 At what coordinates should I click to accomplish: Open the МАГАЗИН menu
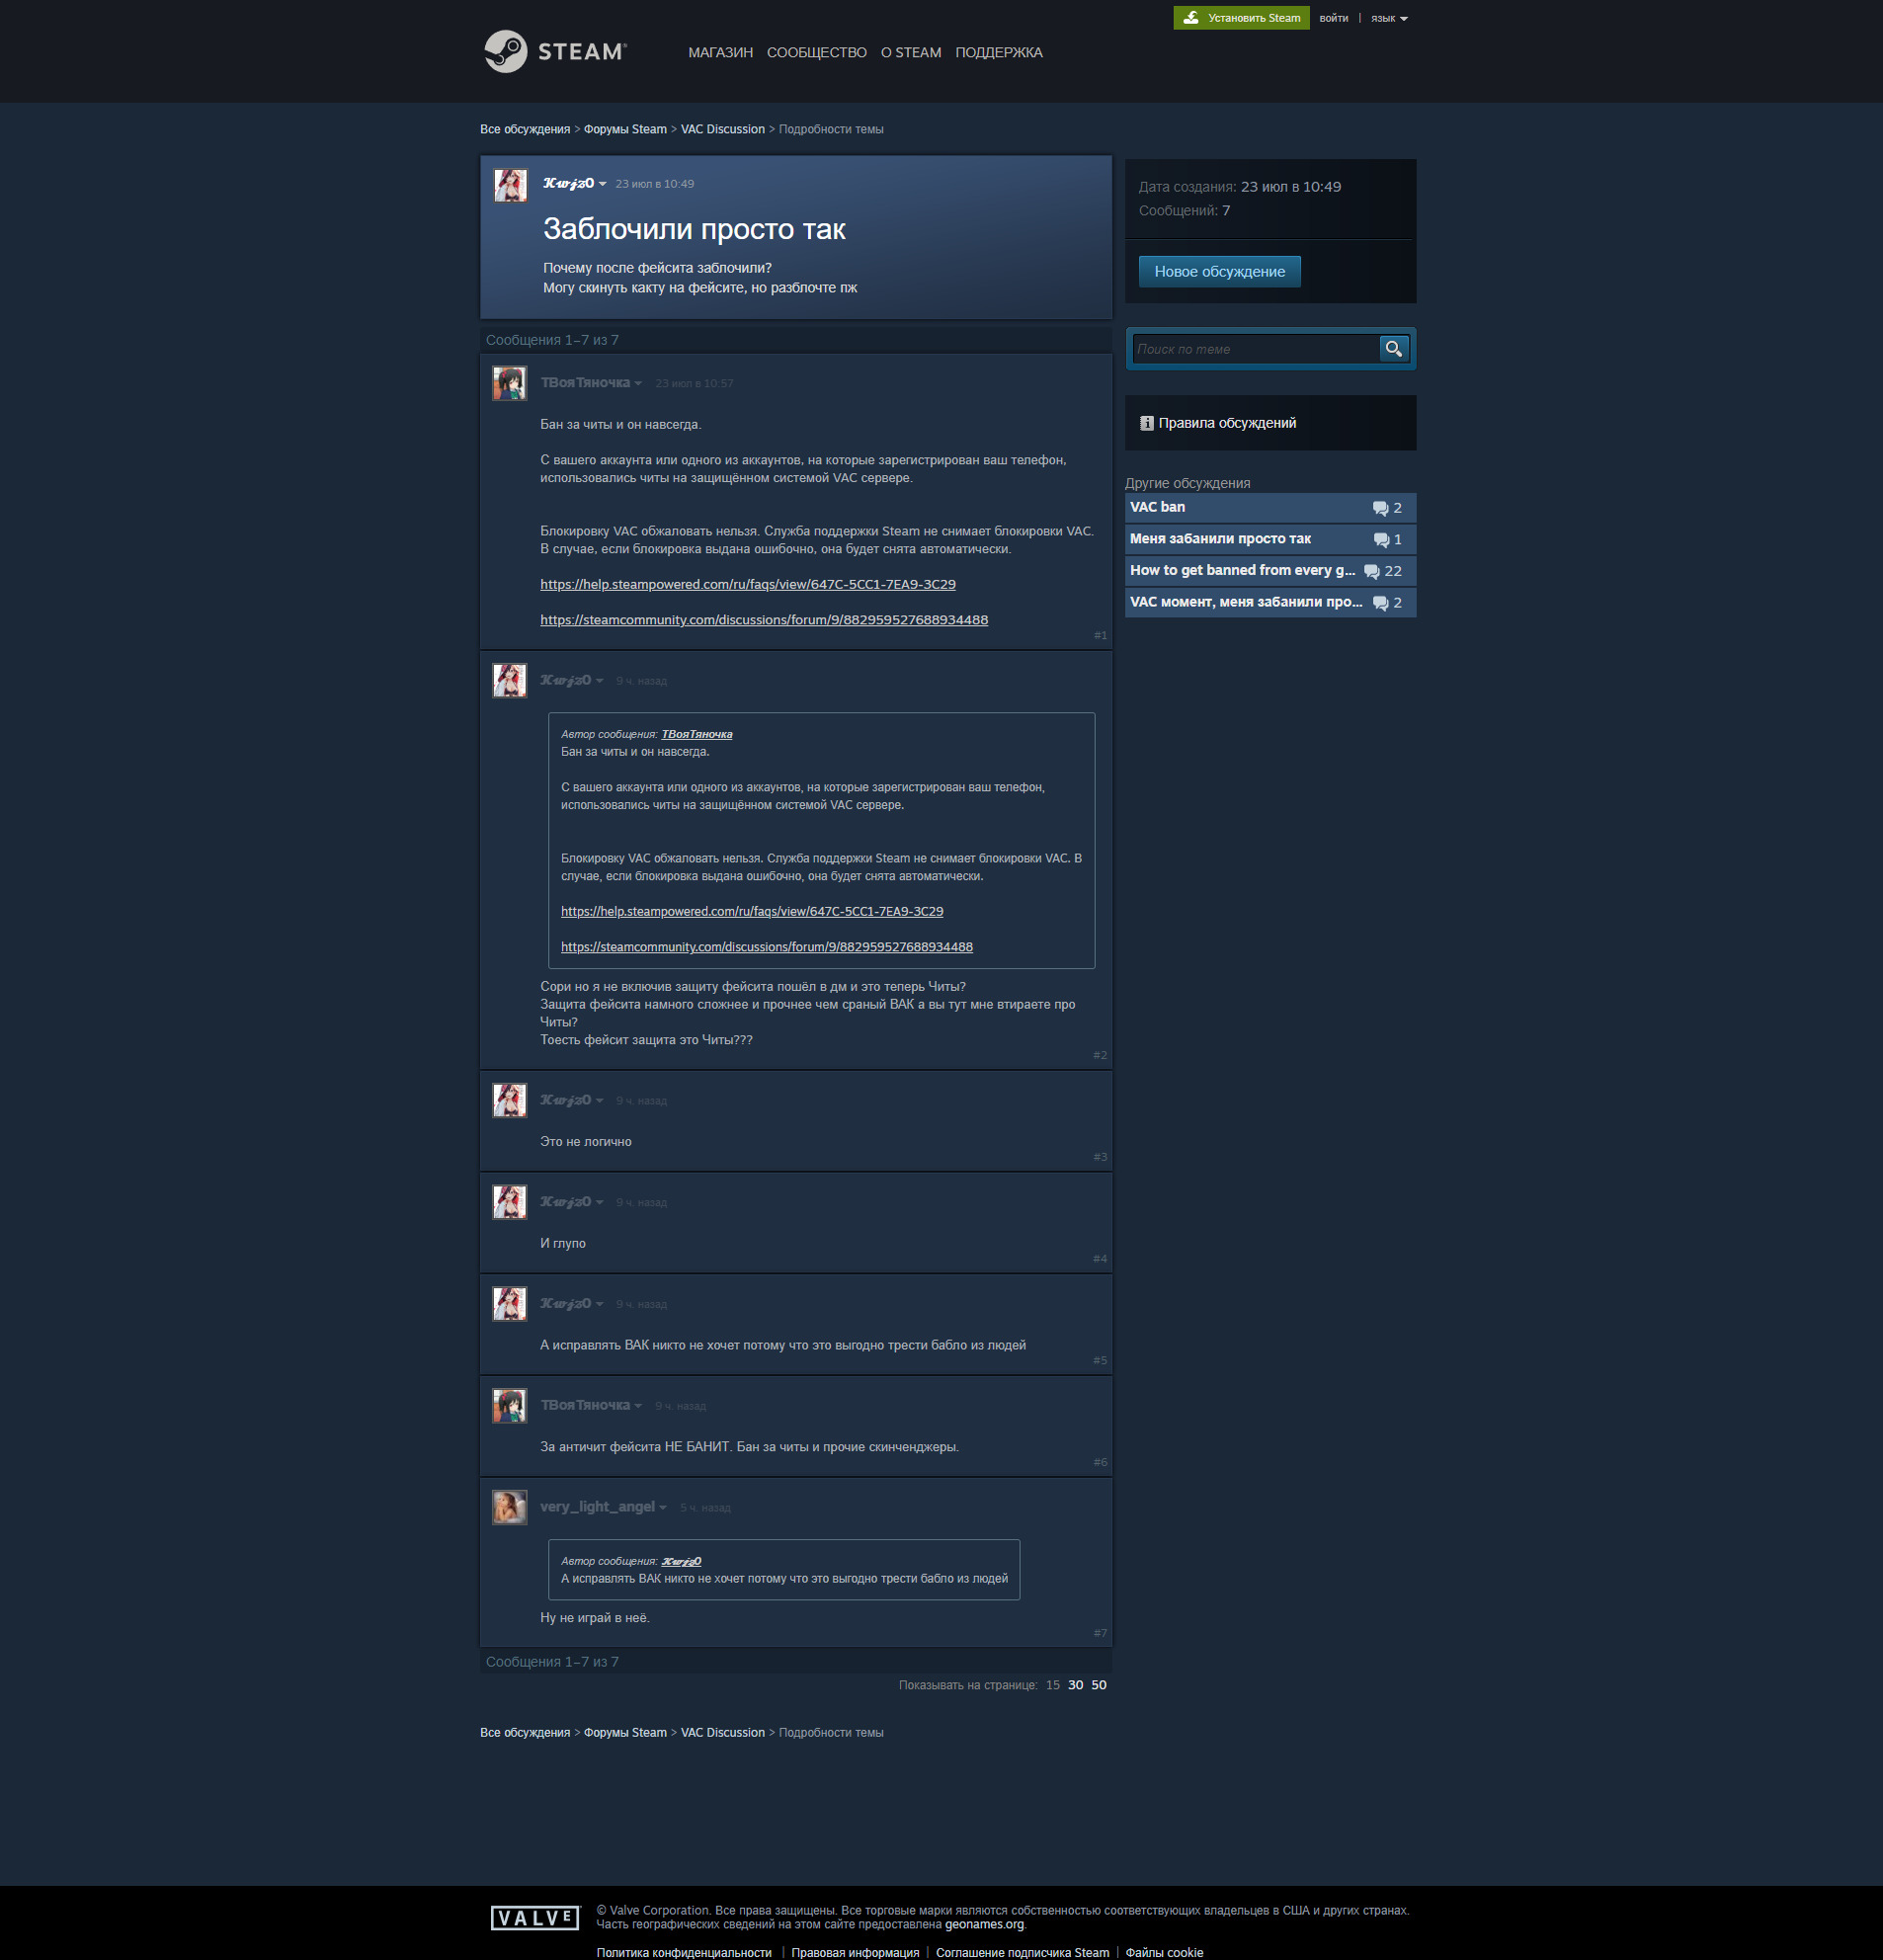point(720,53)
